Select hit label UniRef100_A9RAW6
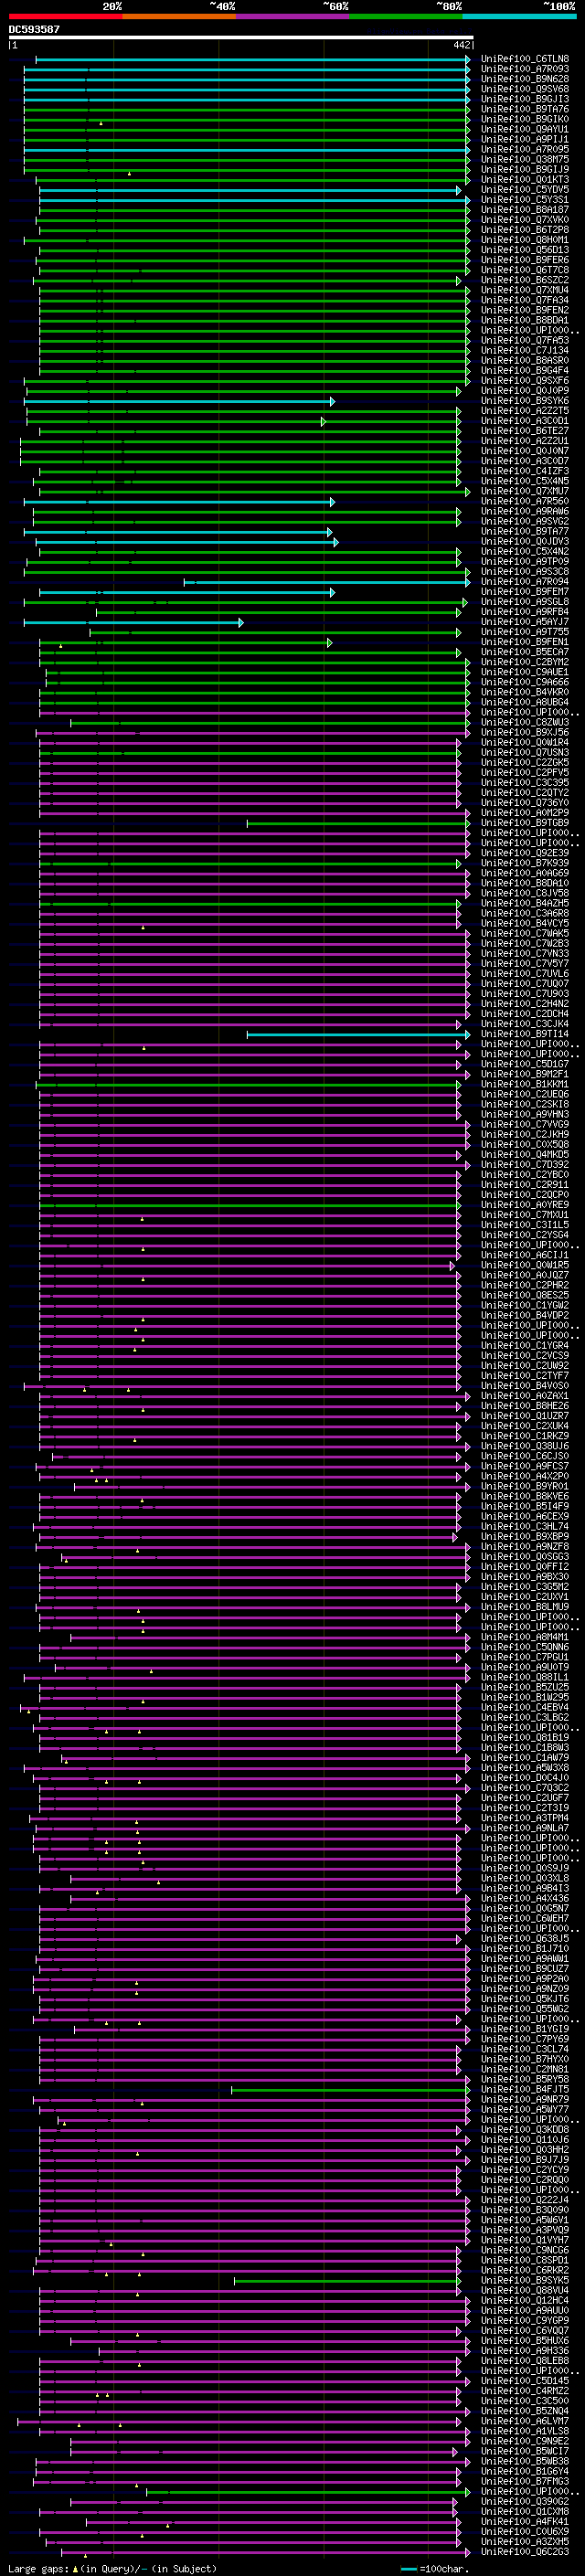 [525, 512]
